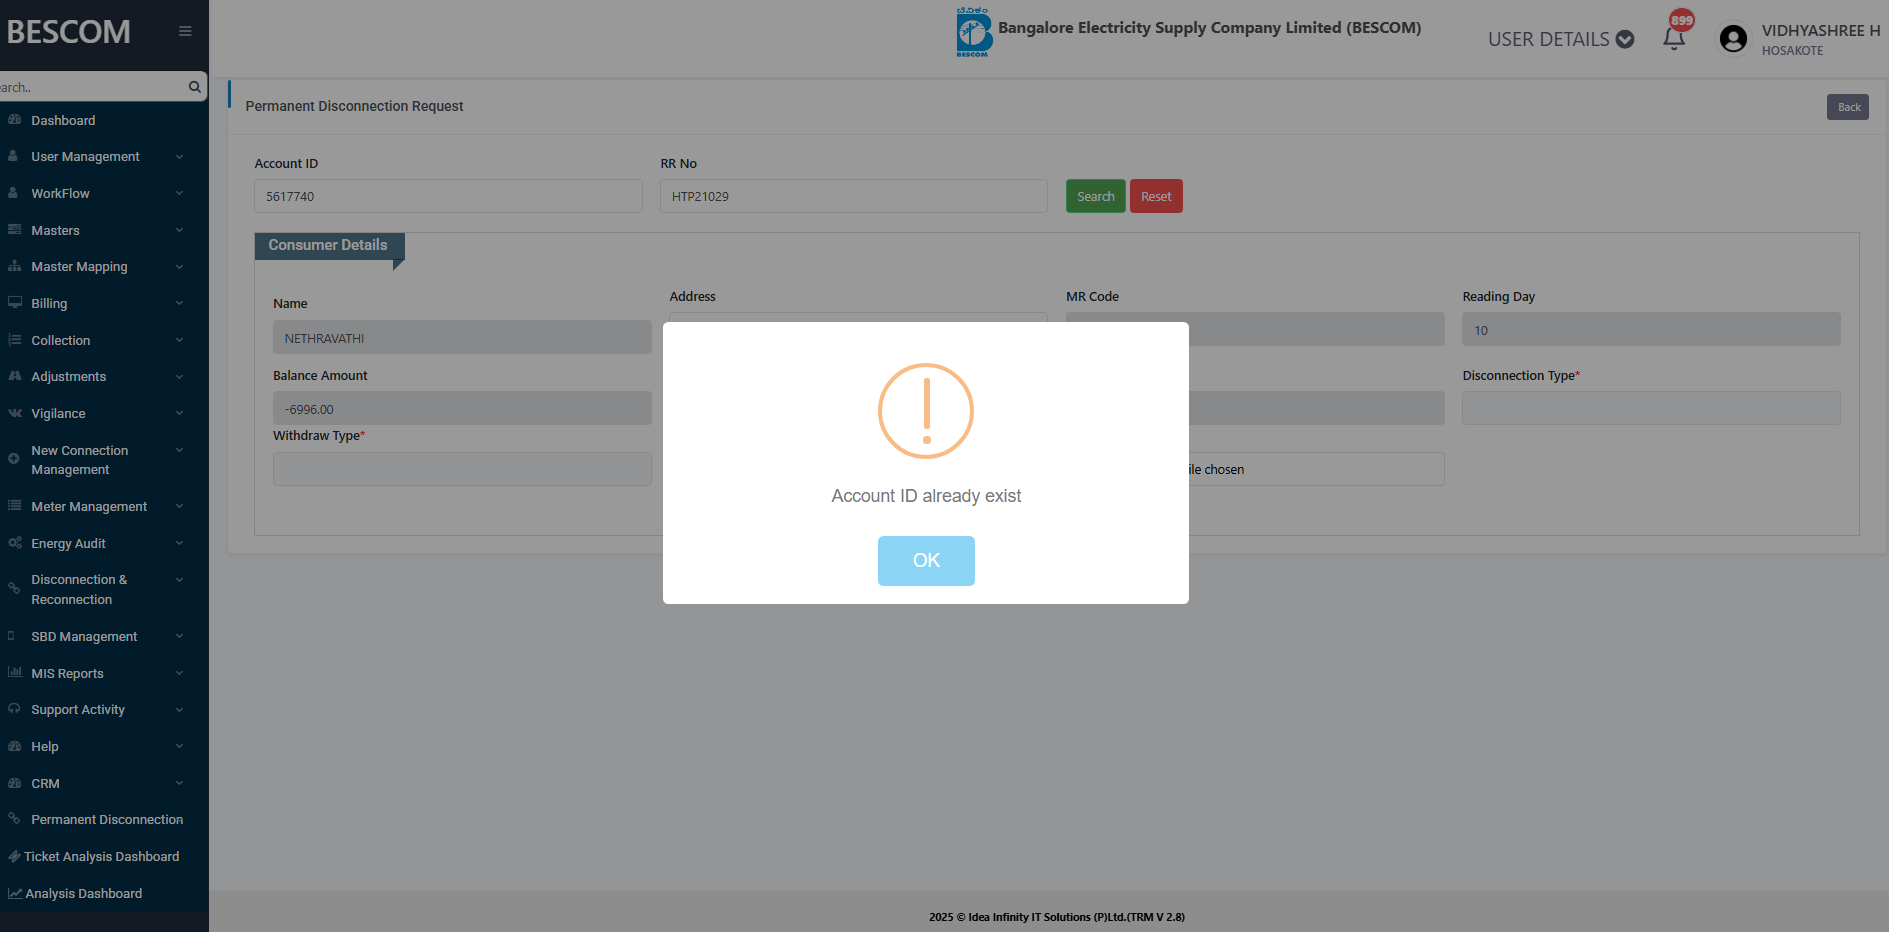
Task: Click the CRM sidebar icon
Action: click(14, 783)
